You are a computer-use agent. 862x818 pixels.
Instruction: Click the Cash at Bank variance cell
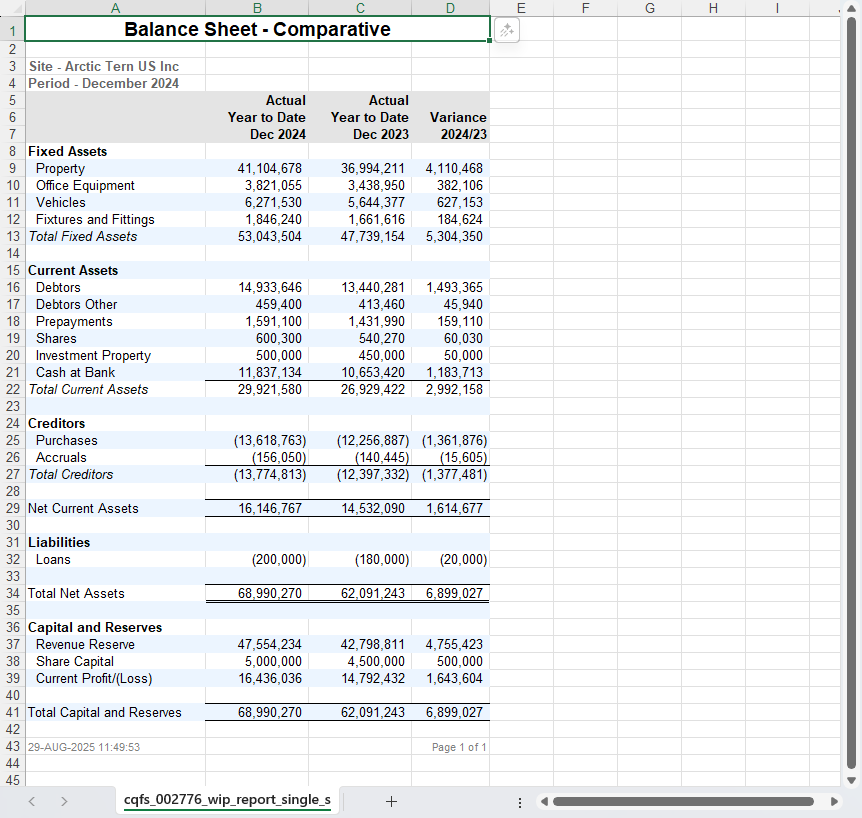[x=457, y=373]
